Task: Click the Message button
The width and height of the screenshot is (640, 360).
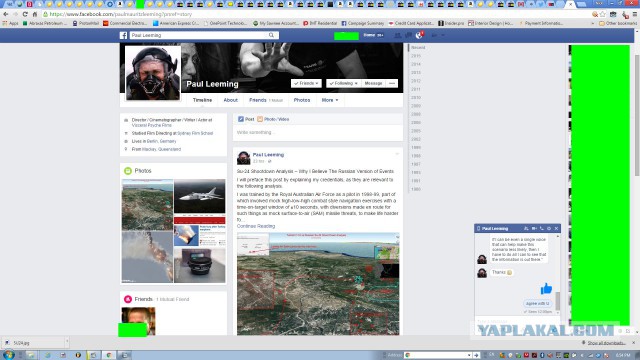Action: tap(373, 83)
